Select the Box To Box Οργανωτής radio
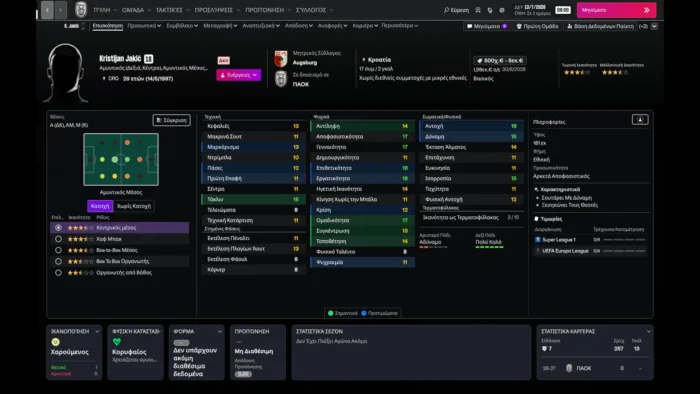Image resolution: width=700 pixels, height=394 pixels. 58,261
